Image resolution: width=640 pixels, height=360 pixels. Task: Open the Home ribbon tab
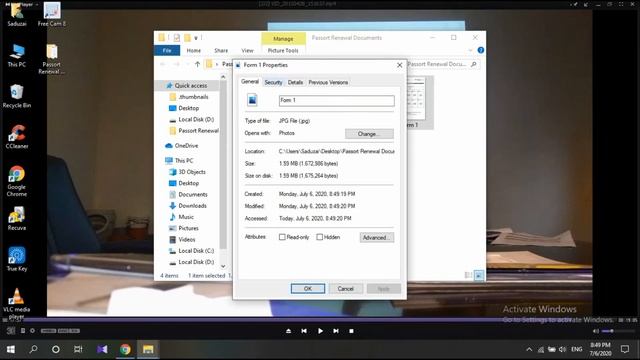tap(193, 51)
